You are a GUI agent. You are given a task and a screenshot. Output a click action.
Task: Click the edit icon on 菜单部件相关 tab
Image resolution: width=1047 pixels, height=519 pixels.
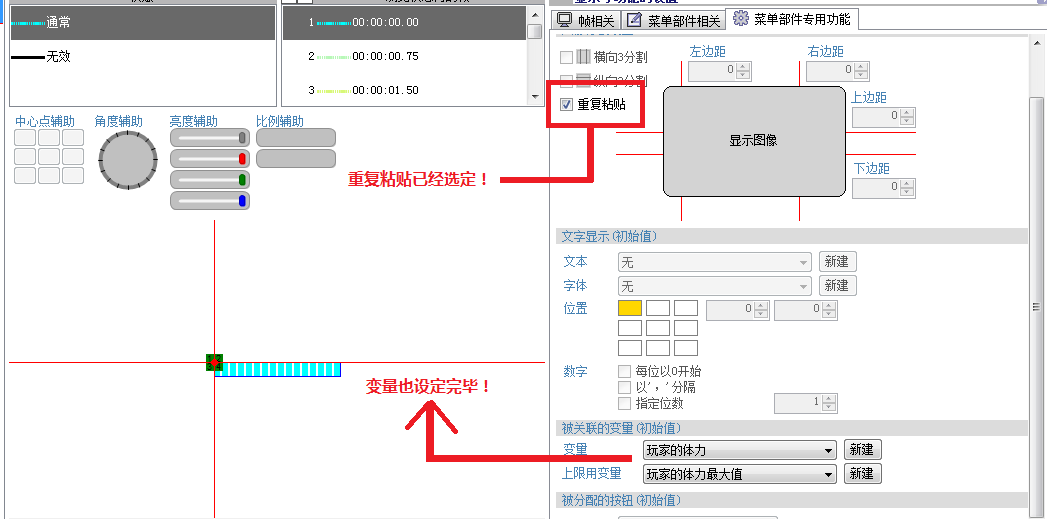(634, 20)
